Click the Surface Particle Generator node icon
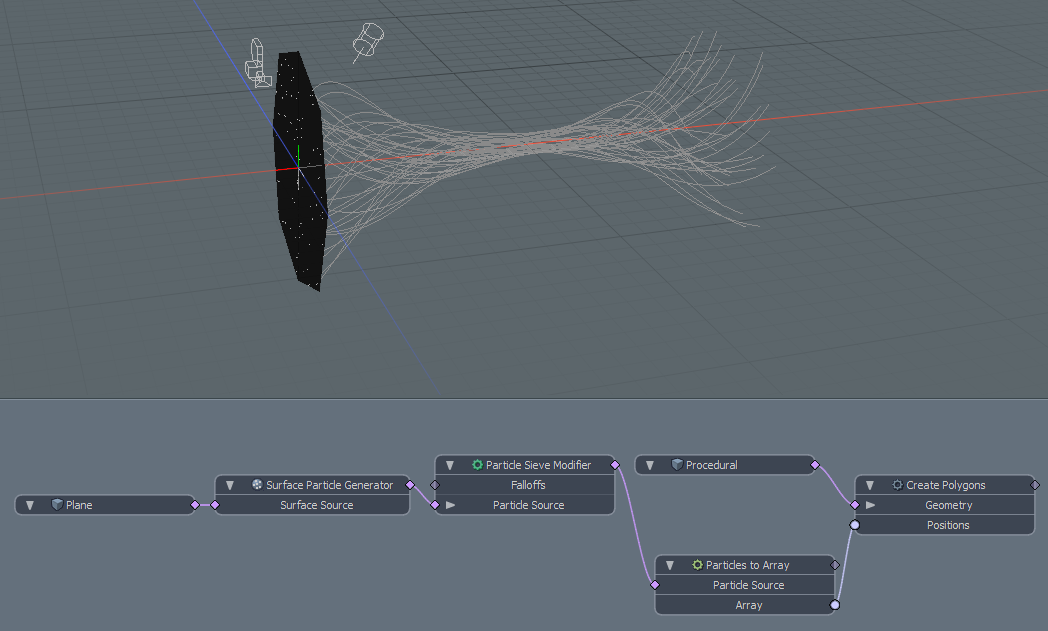 click(257, 485)
